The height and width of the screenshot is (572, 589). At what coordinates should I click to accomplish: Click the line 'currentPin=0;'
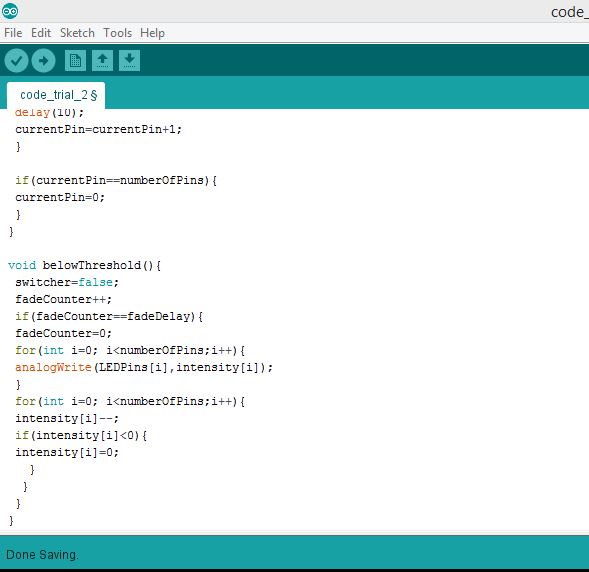[x=60, y=197]
